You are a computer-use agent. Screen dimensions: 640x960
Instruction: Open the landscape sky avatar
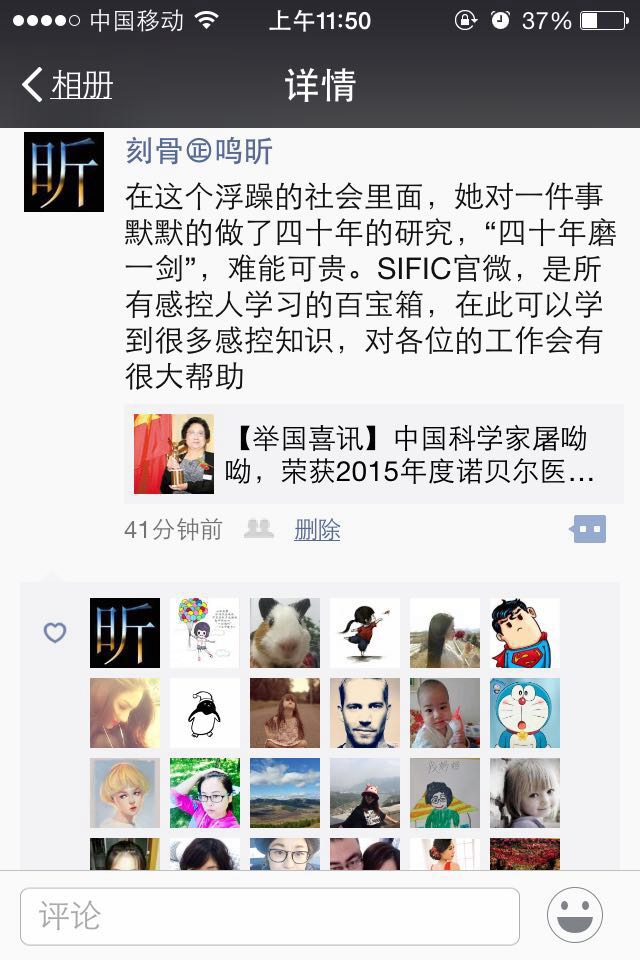click(x=285, y=793)
